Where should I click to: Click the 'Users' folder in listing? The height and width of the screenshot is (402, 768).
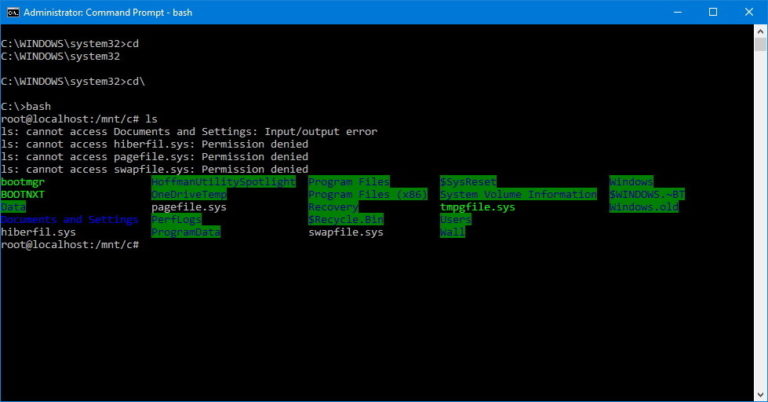coord(455,219)
